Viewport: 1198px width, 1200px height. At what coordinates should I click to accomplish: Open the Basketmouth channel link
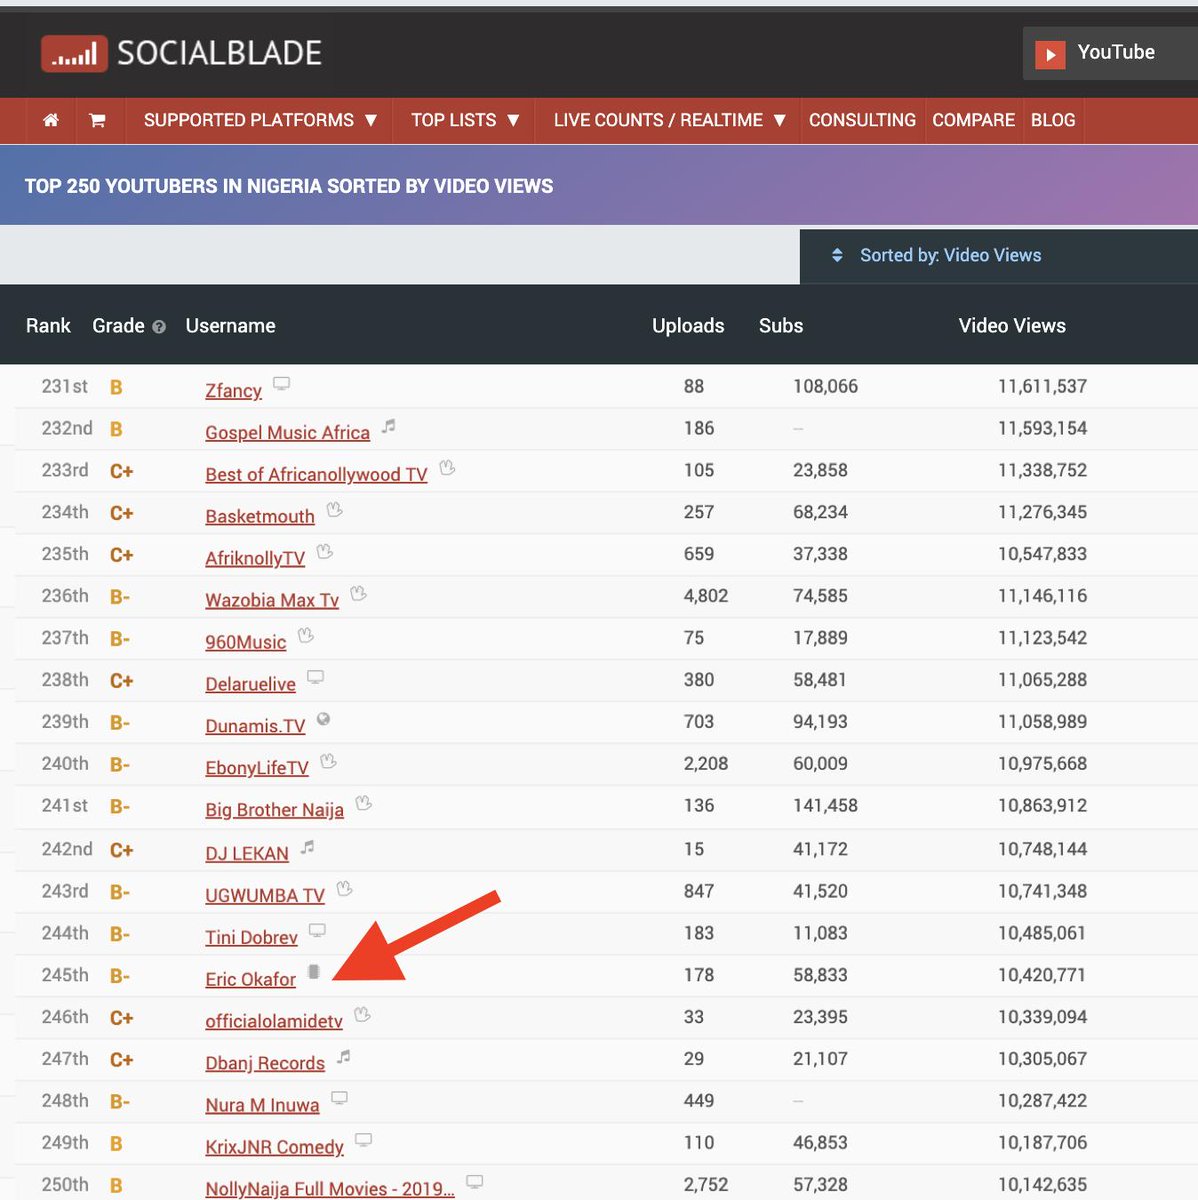pos(260,517)
